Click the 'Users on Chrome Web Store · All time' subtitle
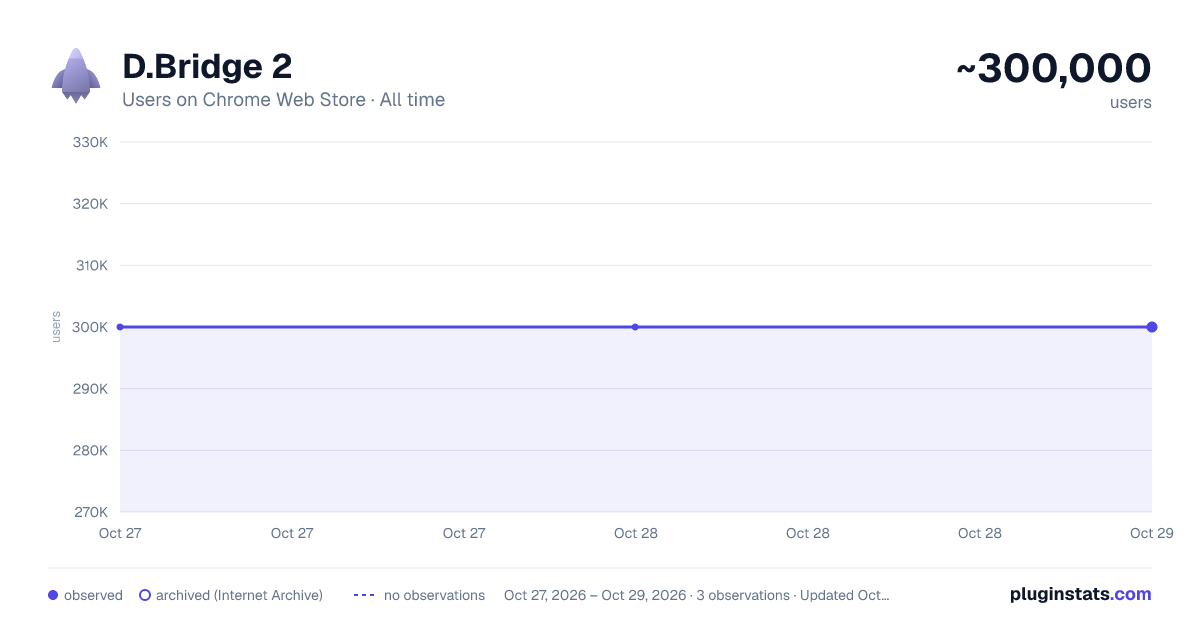 click(x=283, y=100)
